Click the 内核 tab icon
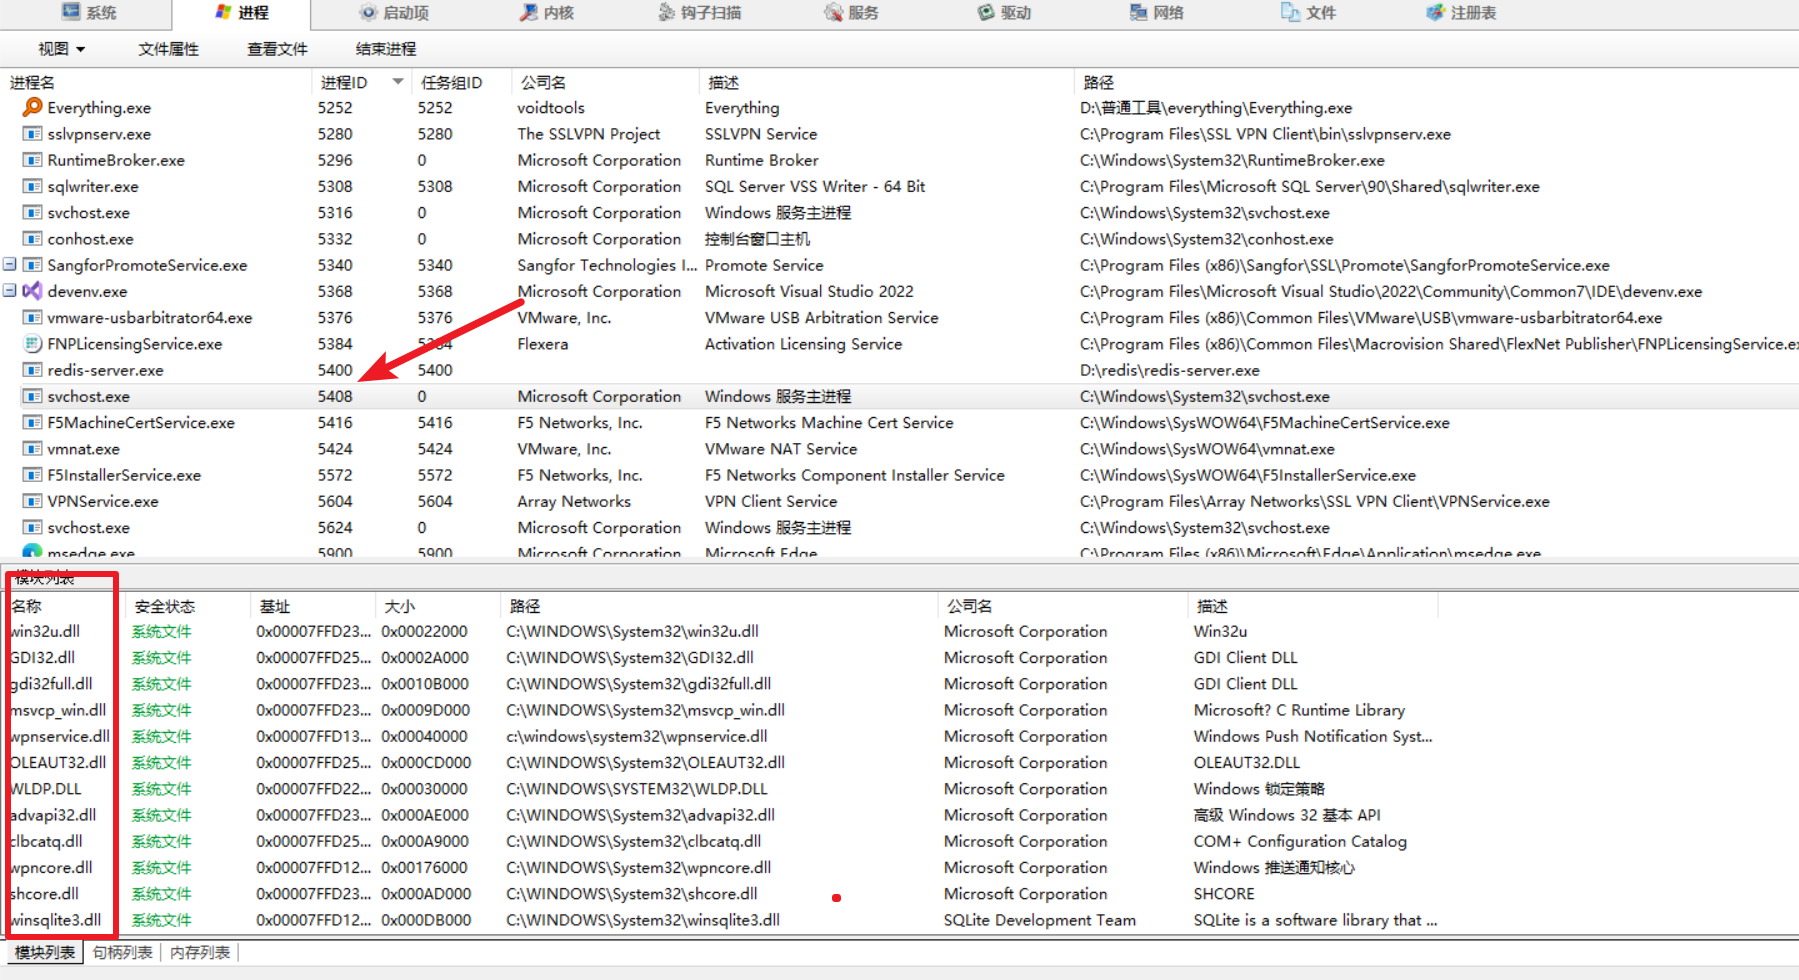The width and height of the screenshot is (1799, 980). point(529,12)
